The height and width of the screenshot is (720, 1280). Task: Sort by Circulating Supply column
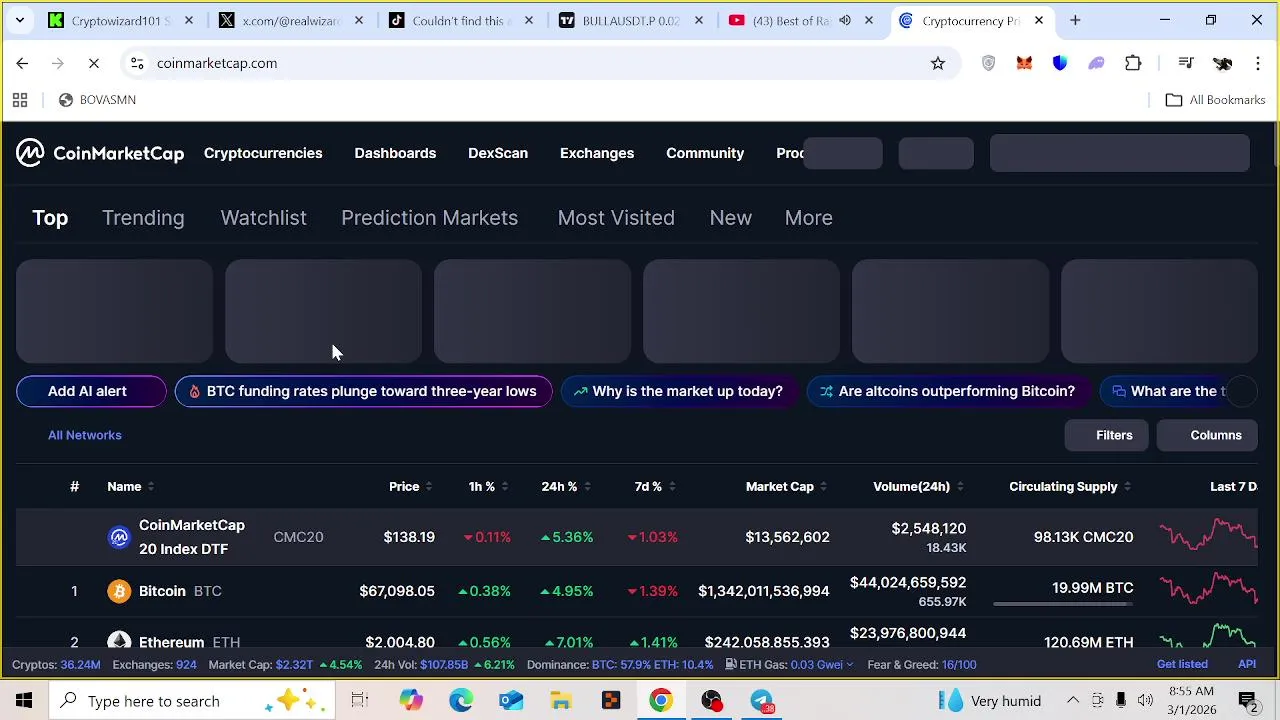click(1070, 487)
